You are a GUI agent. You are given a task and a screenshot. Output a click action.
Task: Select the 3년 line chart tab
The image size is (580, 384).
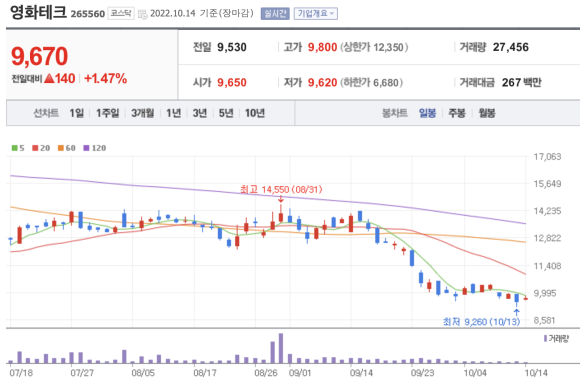(200, 113)
